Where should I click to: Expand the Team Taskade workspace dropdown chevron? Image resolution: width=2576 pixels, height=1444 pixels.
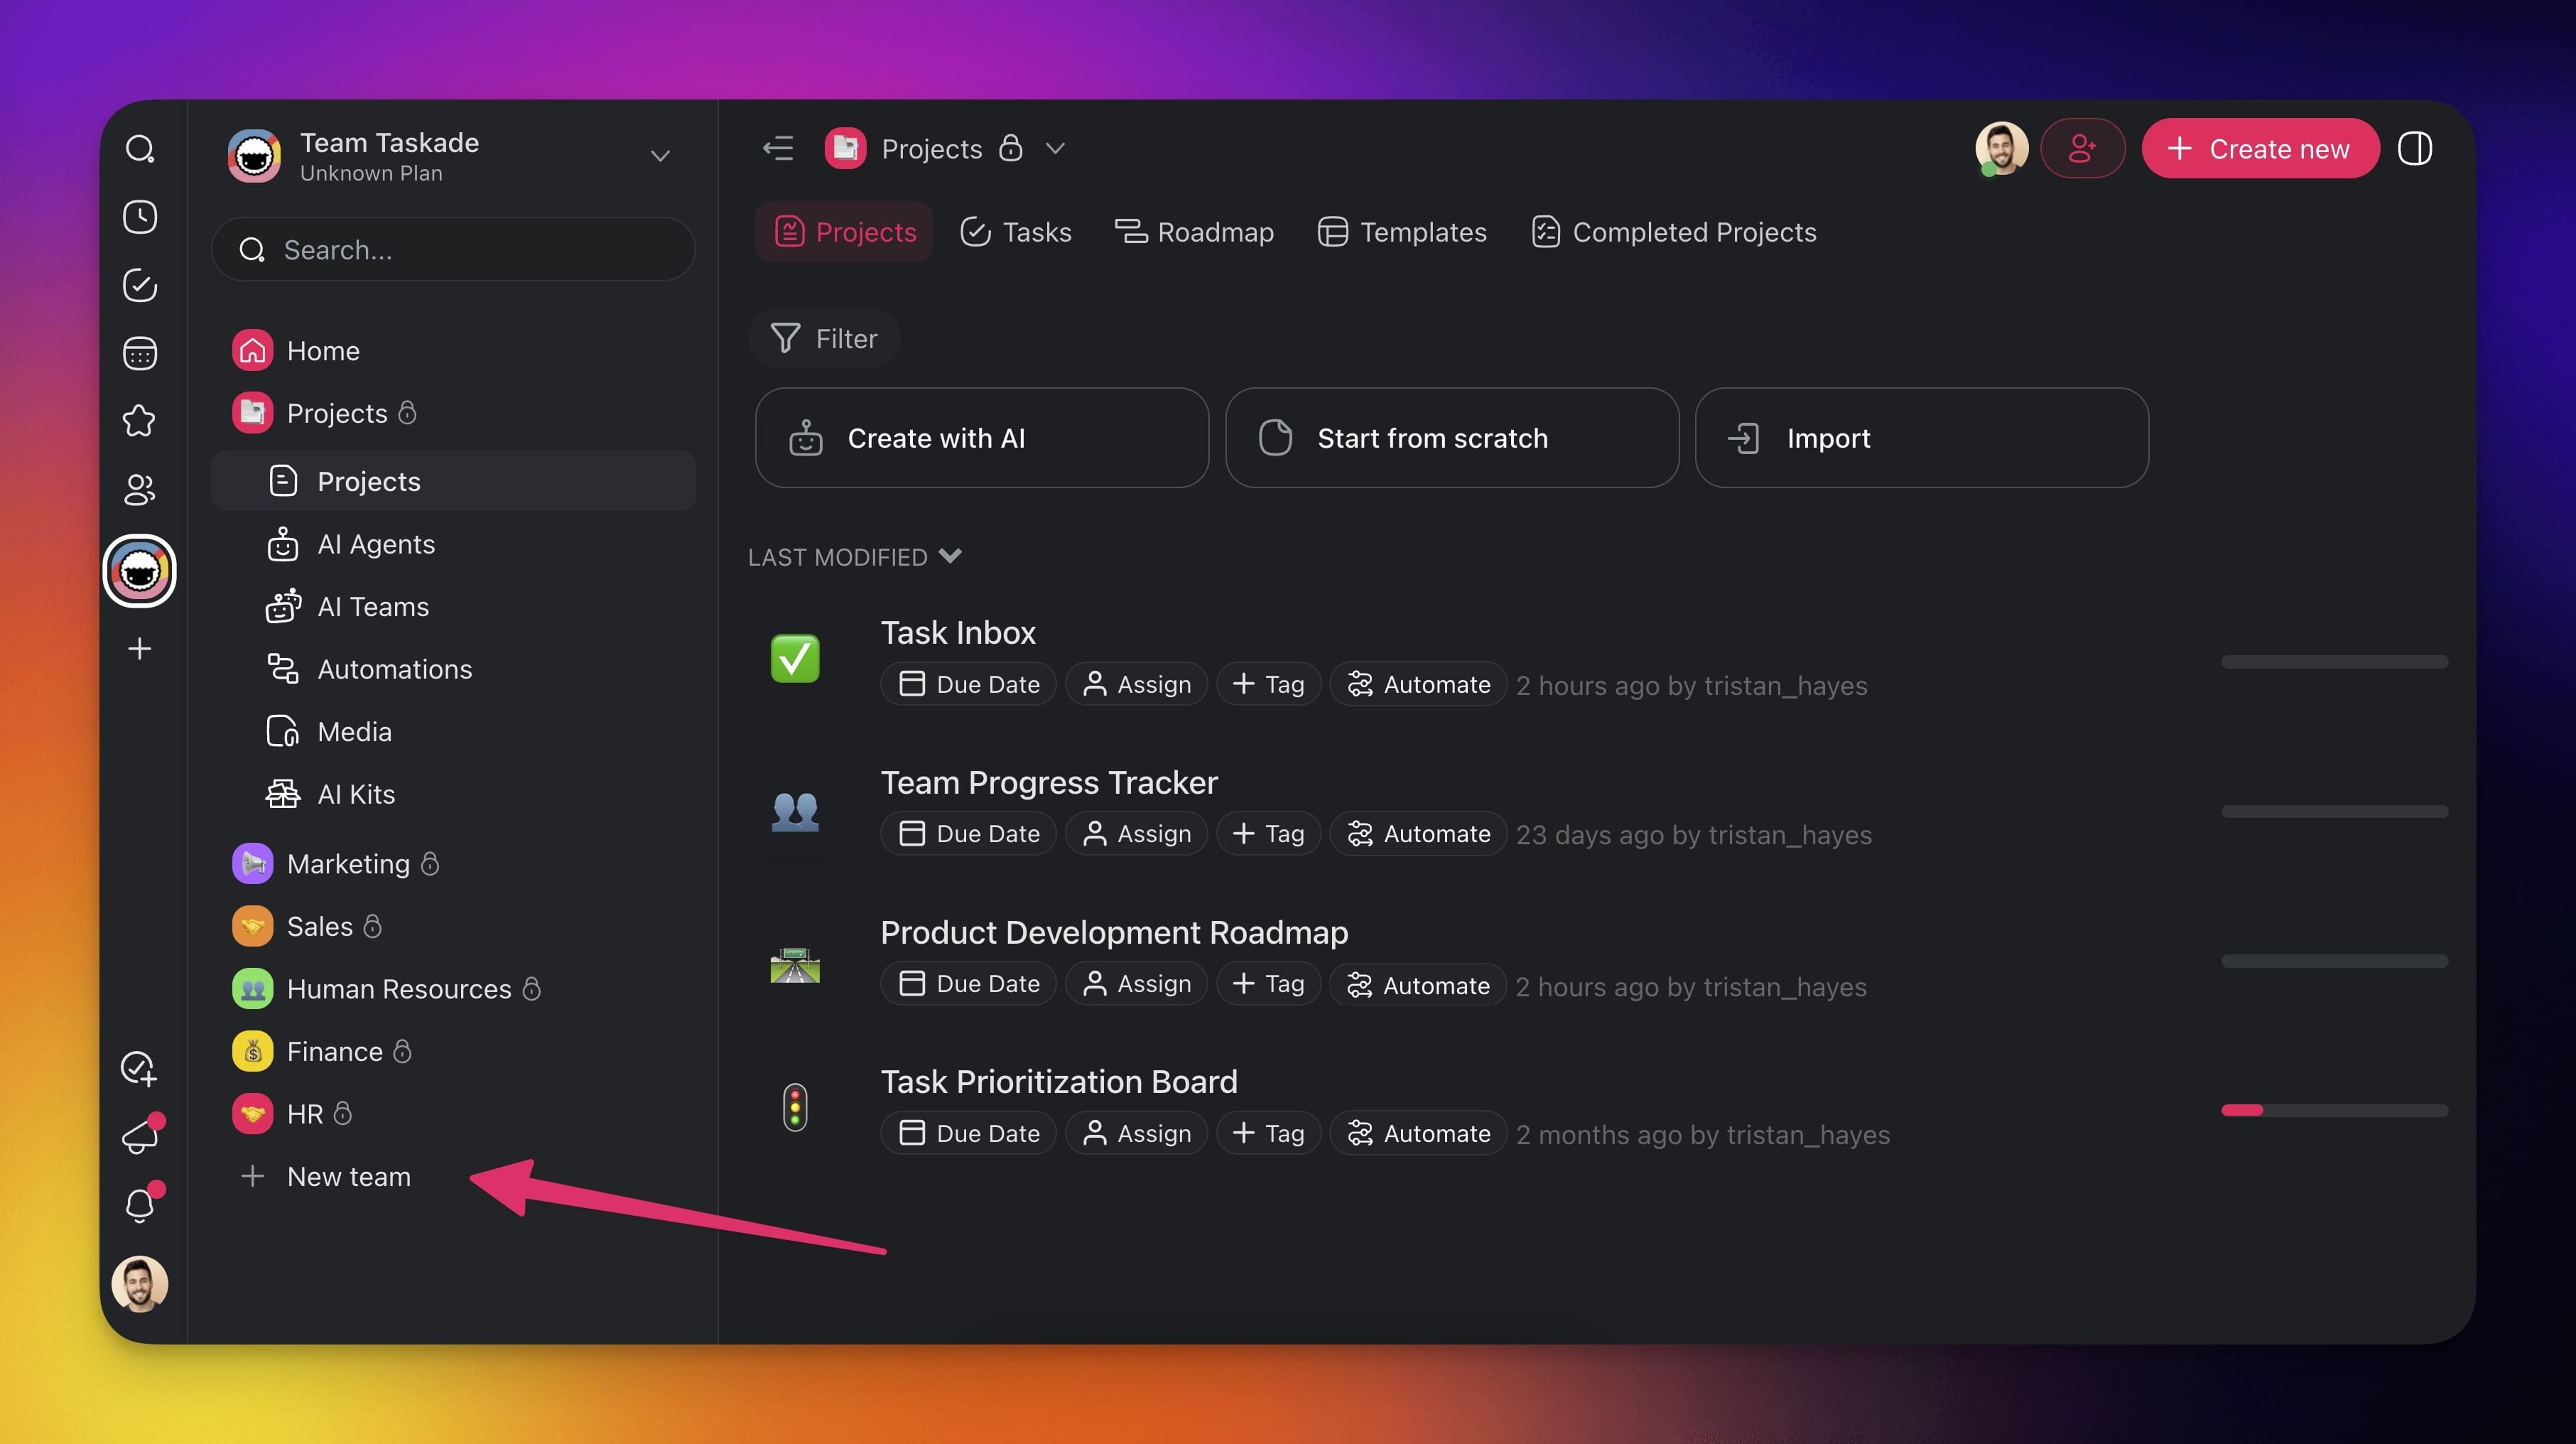coord(660,156)
